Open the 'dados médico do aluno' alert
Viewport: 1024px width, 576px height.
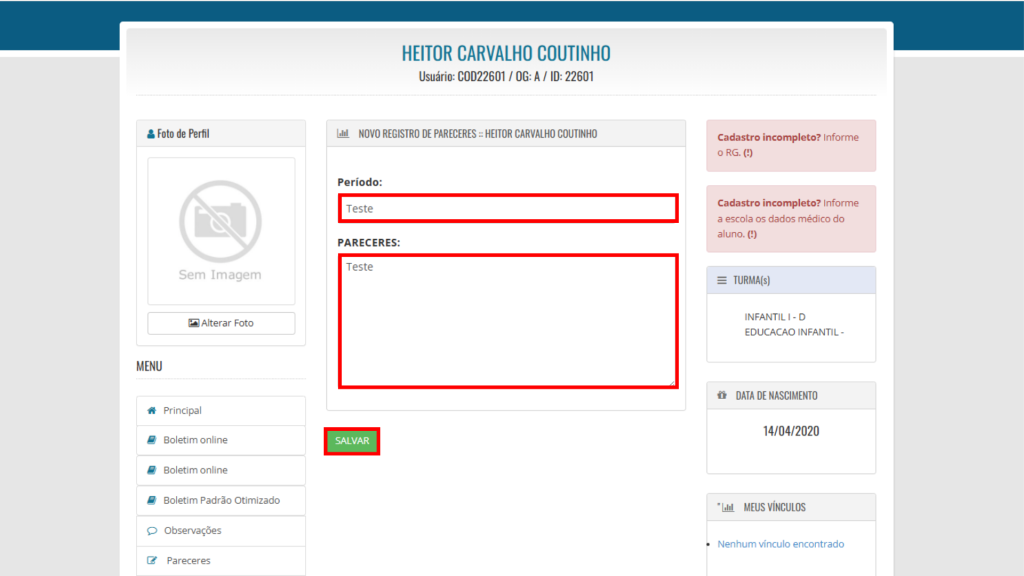pyautogui.click(x=790, y=218)
